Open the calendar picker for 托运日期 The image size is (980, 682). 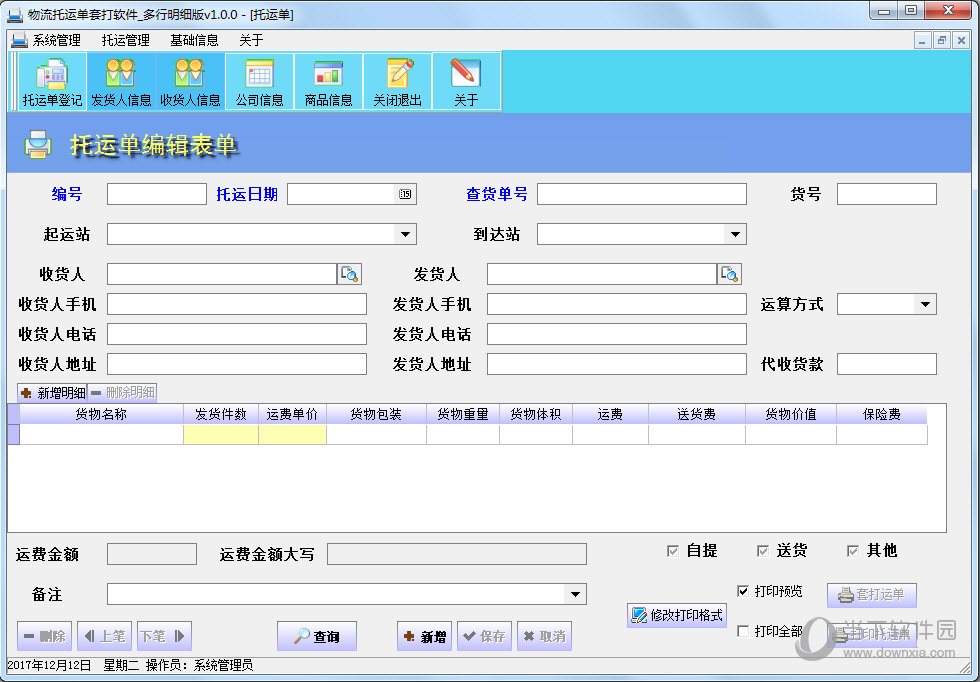(405, 194)
